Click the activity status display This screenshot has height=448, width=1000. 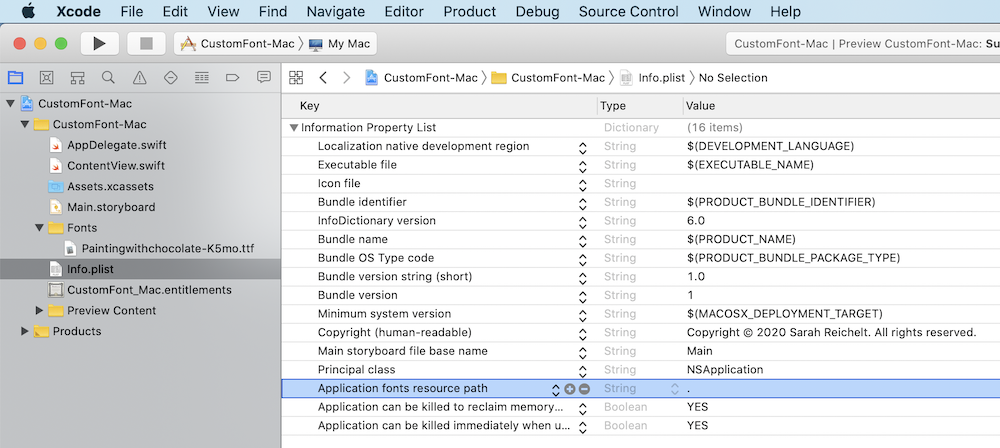864,43
